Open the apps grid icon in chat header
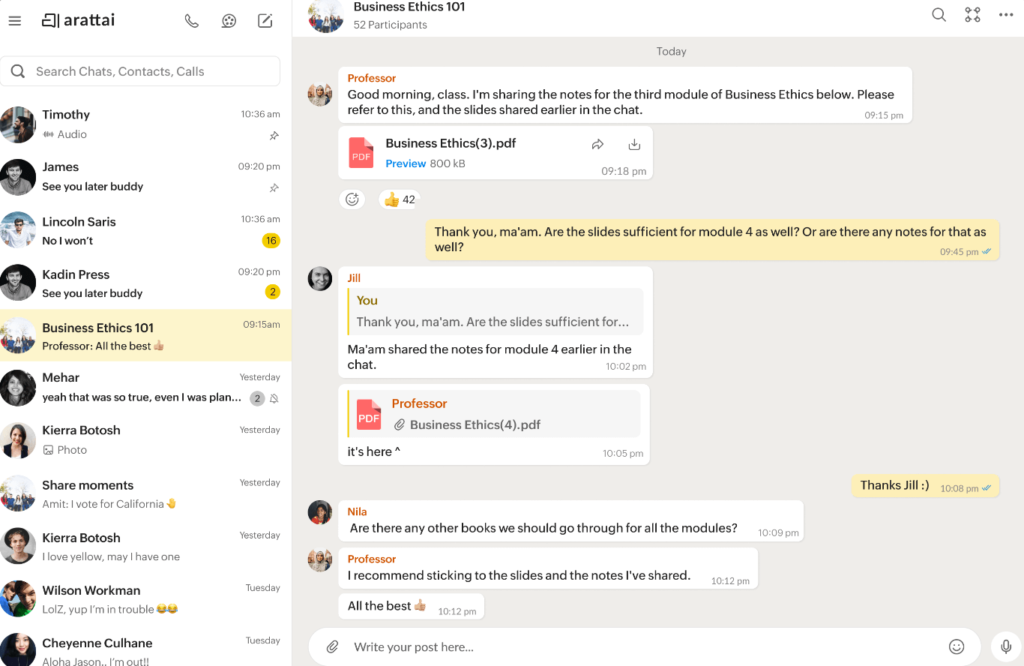Viewport: 1024px width, 666px height. 972,14
